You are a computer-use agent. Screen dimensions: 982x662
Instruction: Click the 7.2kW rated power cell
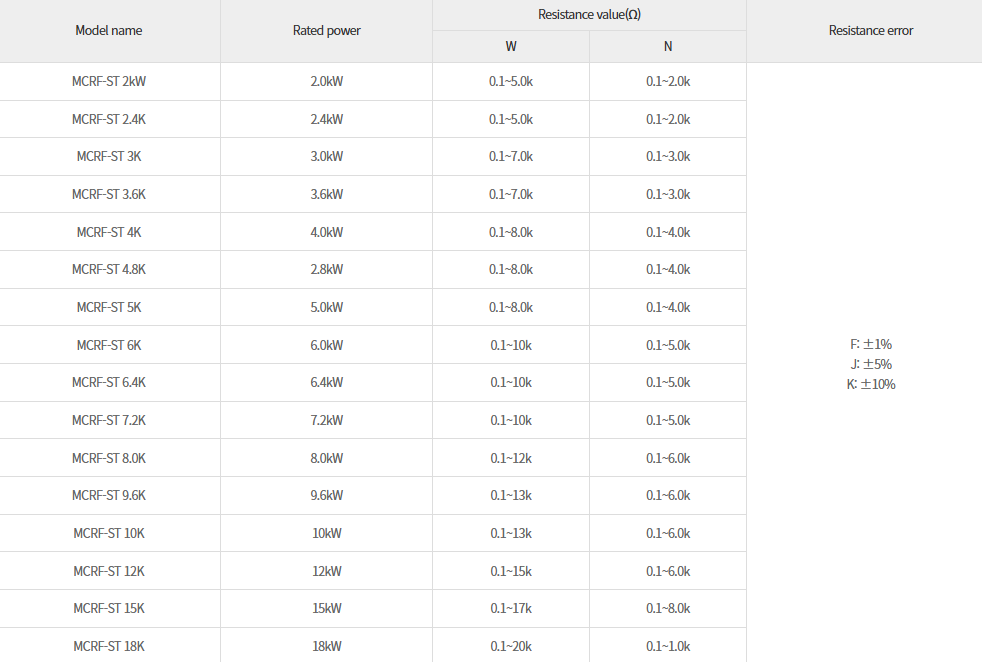coord(326,420)
